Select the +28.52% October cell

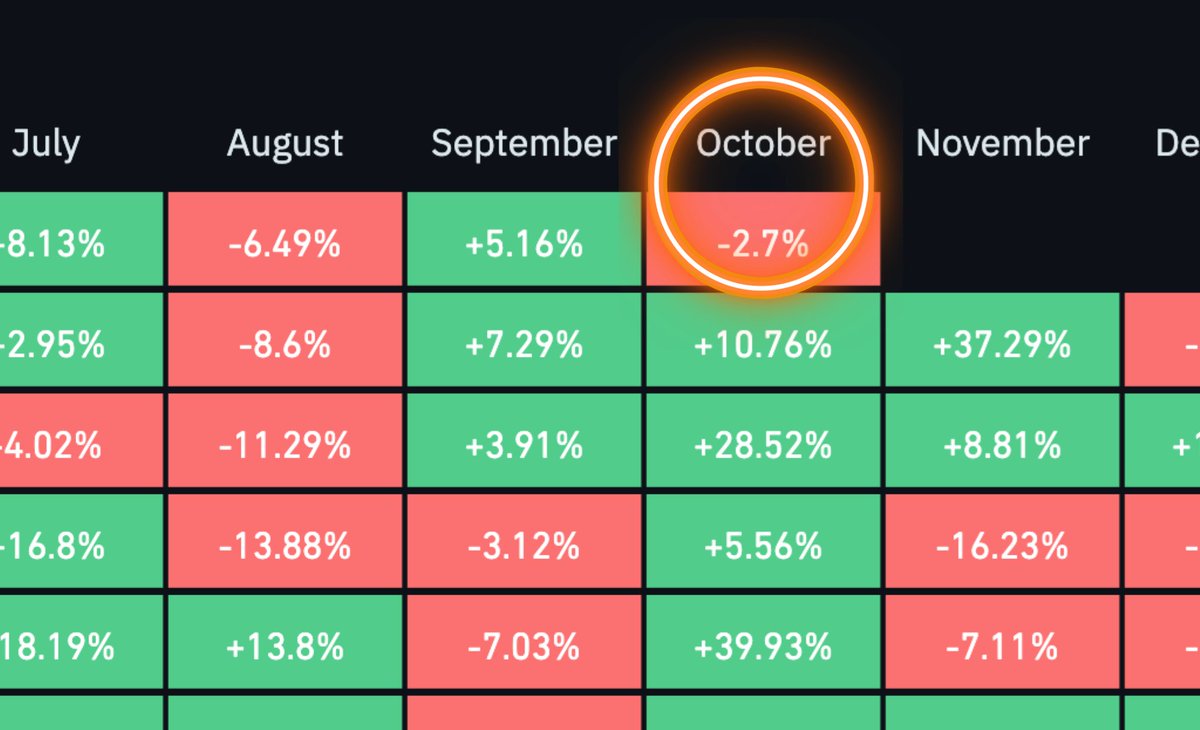coord(764,444)
